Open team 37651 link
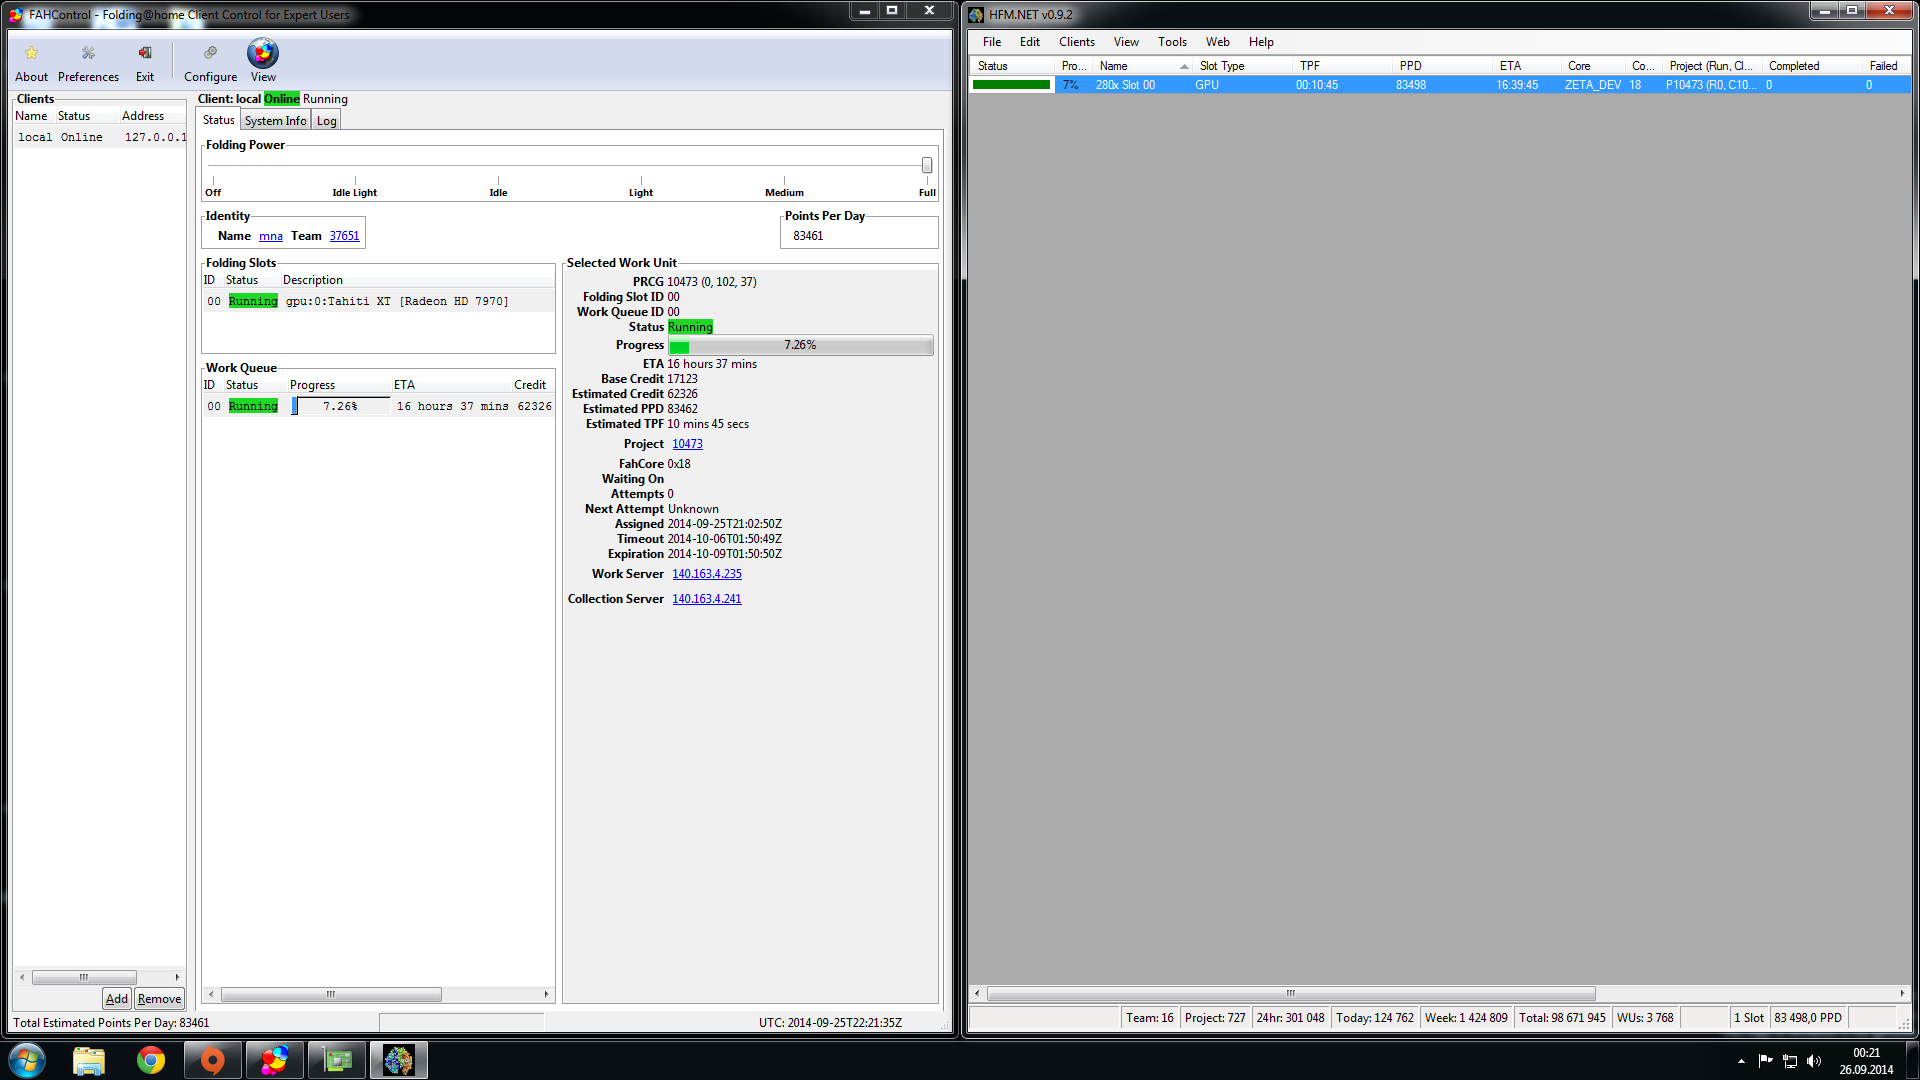1920x1080 pixels. [x=344, y=236]
